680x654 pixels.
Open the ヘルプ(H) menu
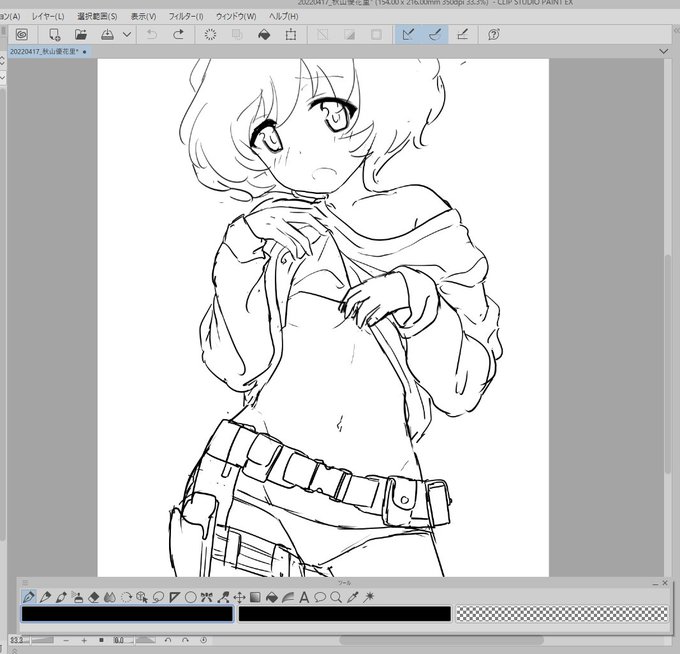point(284,16)
